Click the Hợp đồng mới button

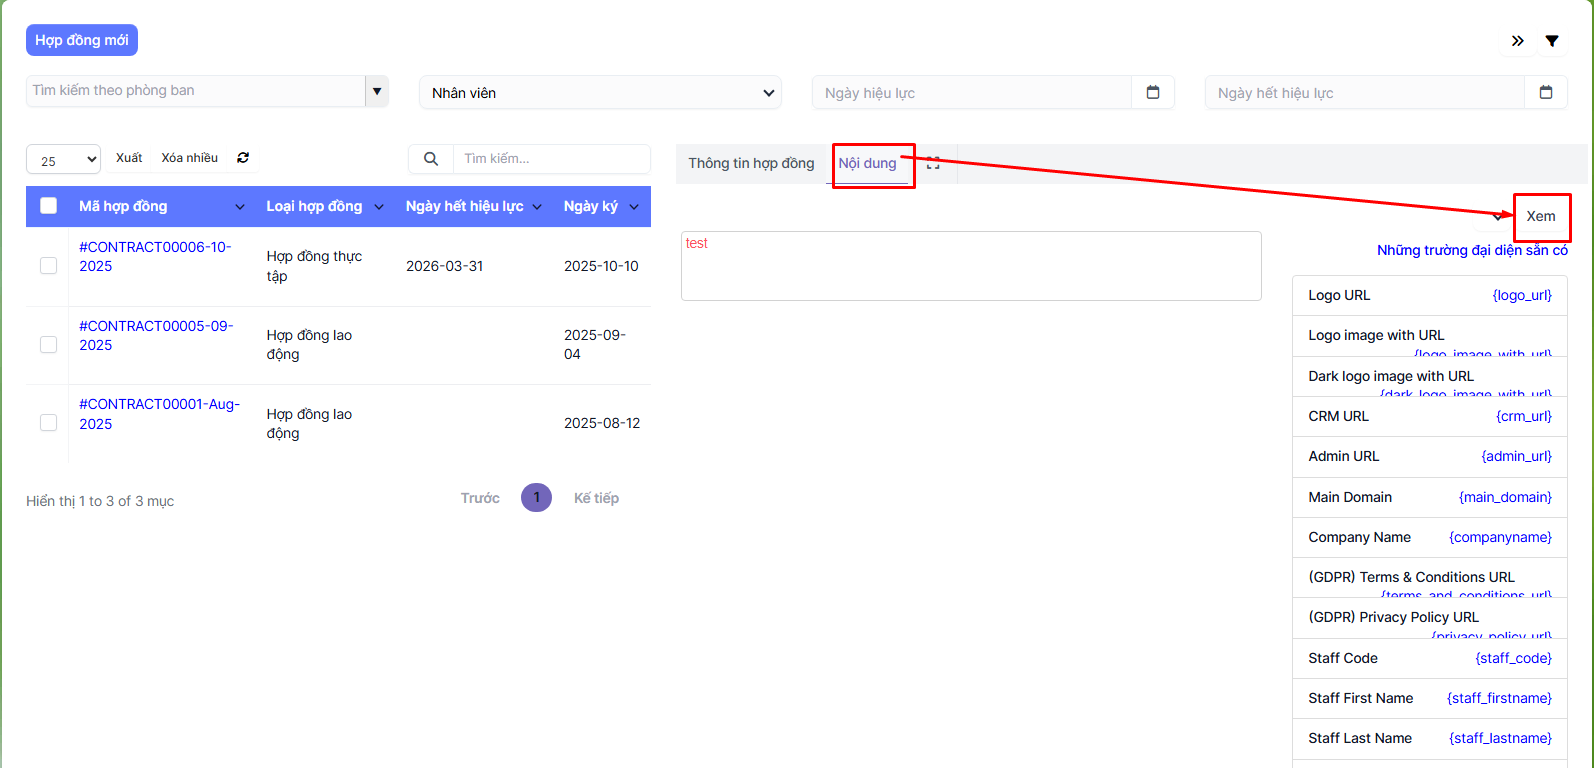[x=82, y=40]
